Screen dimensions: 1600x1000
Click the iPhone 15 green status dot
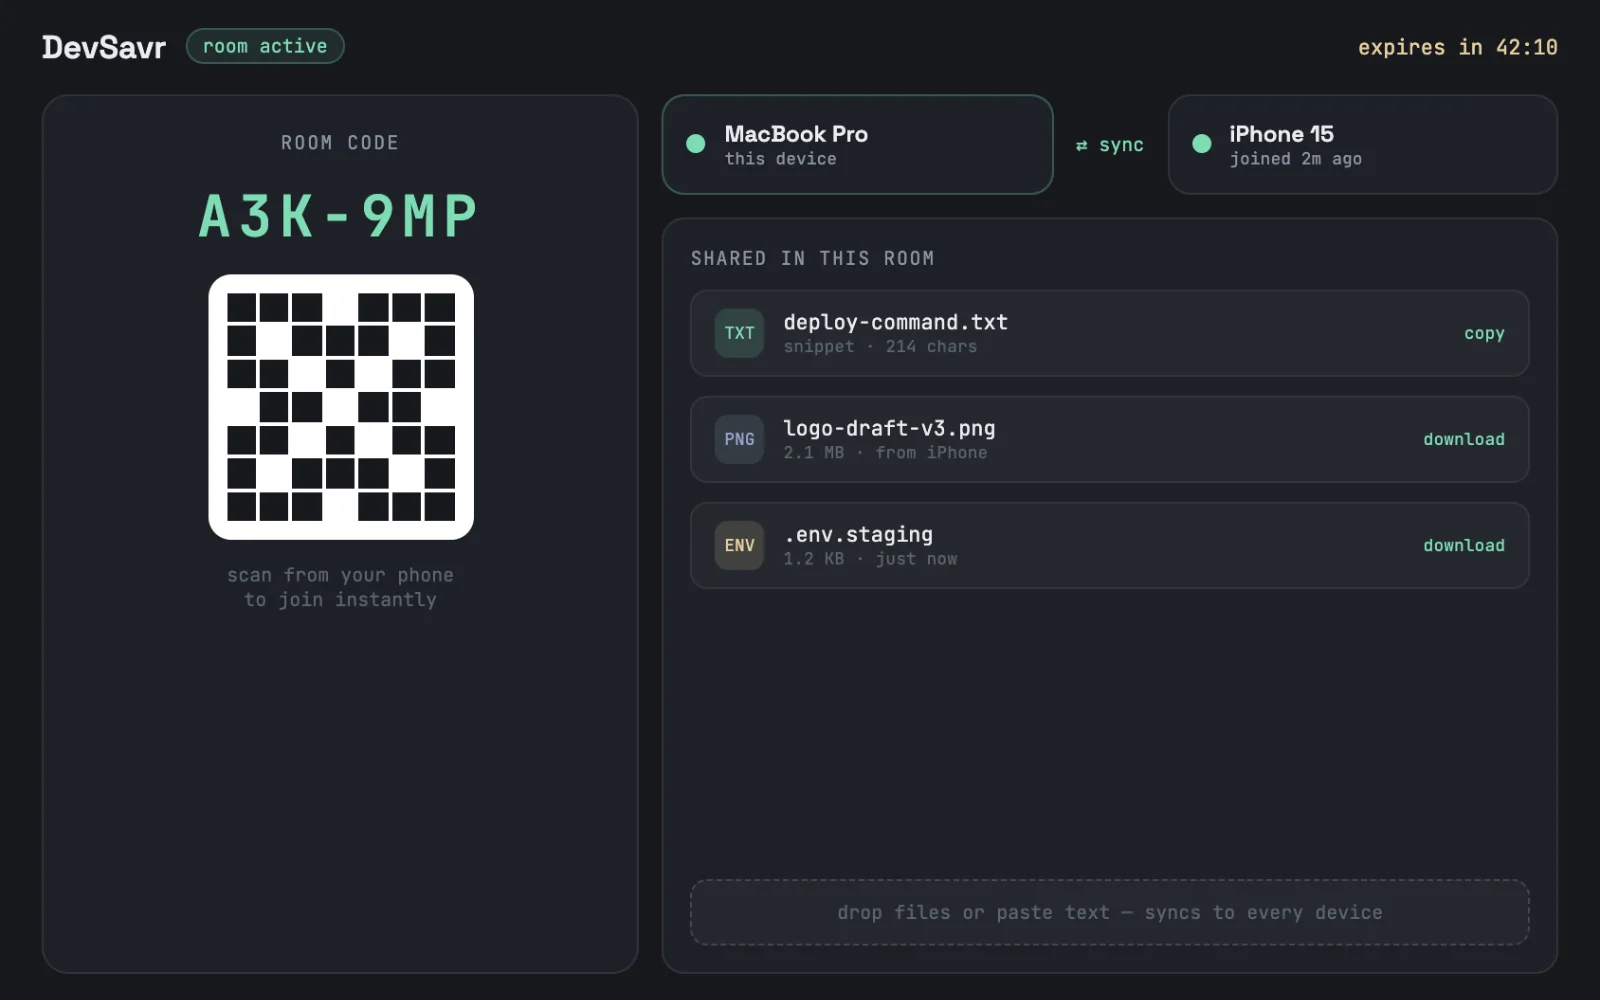point(1202,144)
